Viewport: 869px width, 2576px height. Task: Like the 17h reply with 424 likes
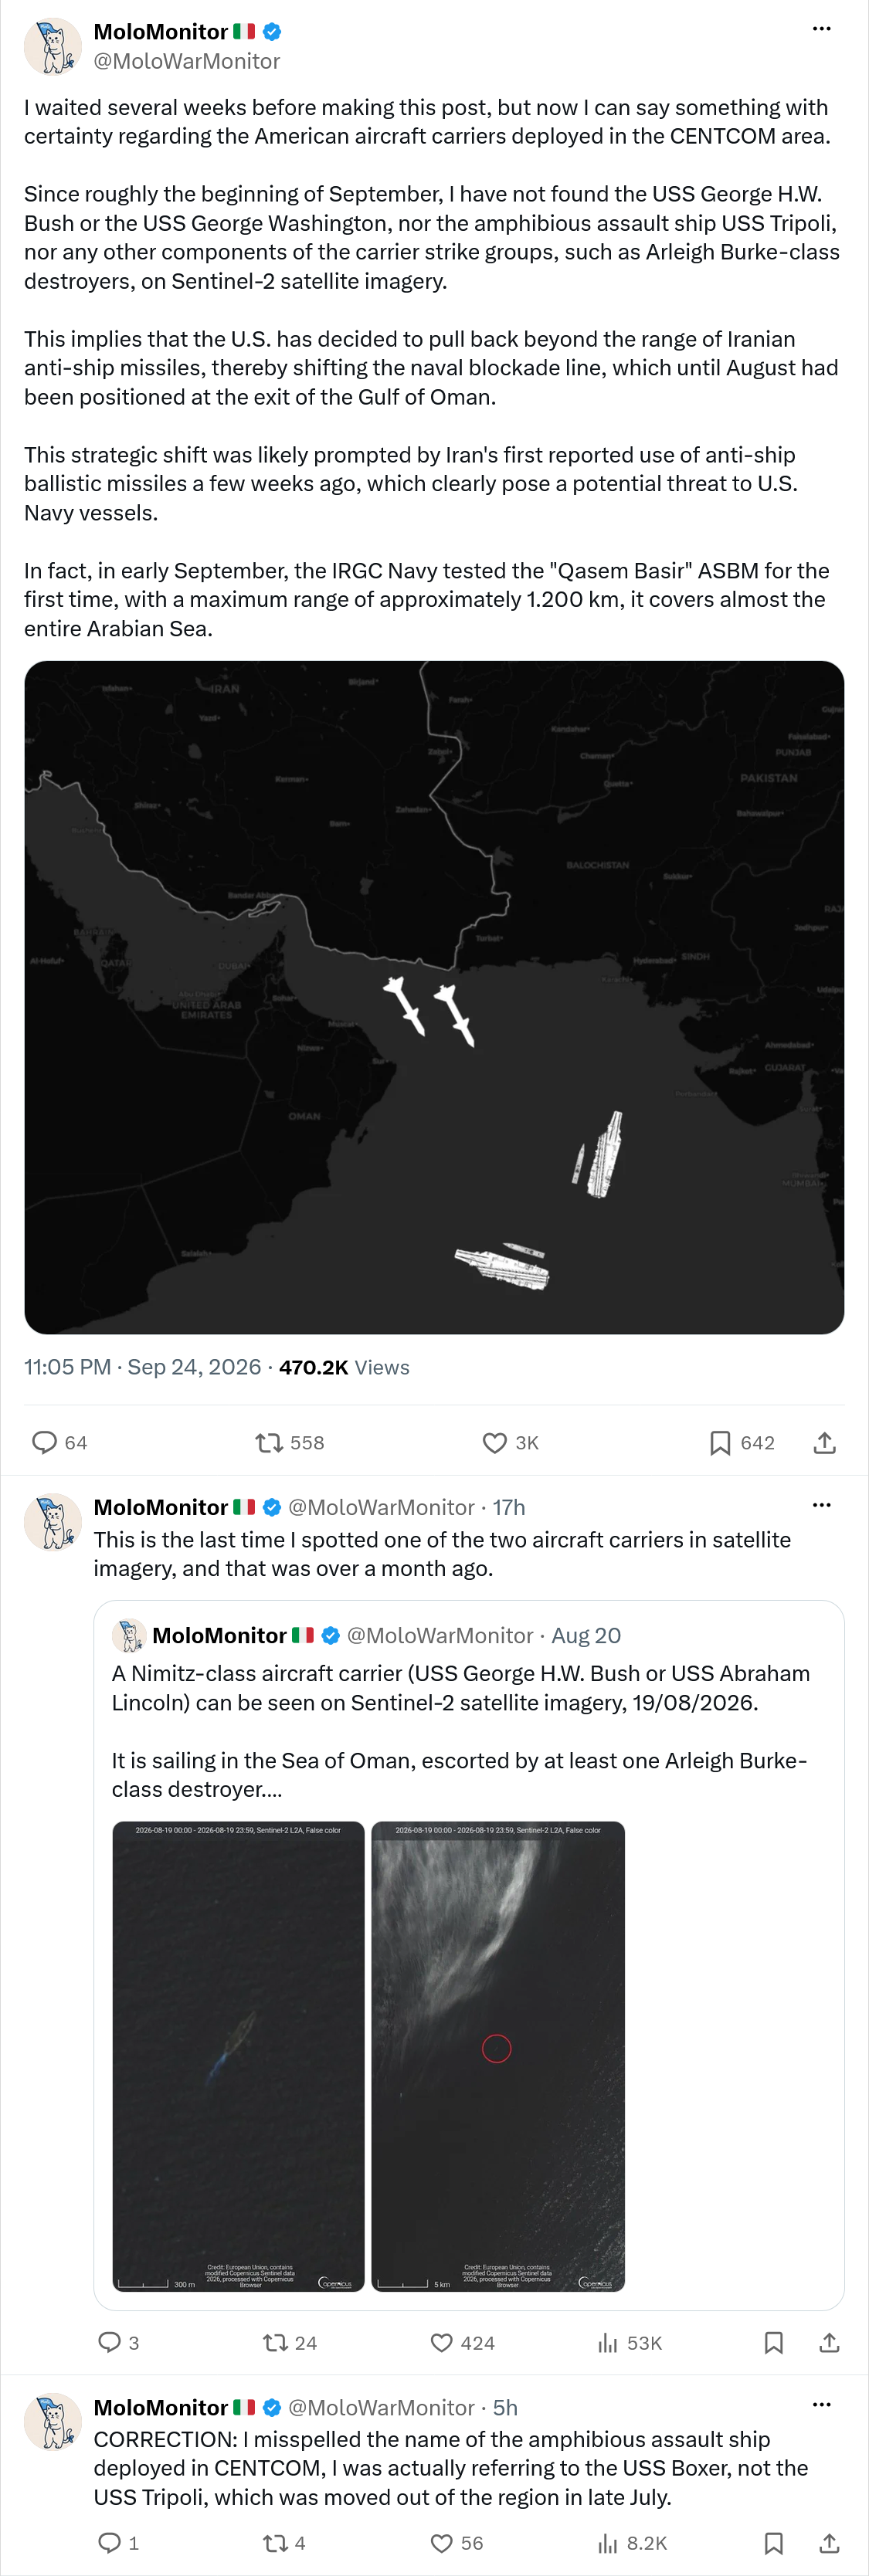[x=463, y=2342]
